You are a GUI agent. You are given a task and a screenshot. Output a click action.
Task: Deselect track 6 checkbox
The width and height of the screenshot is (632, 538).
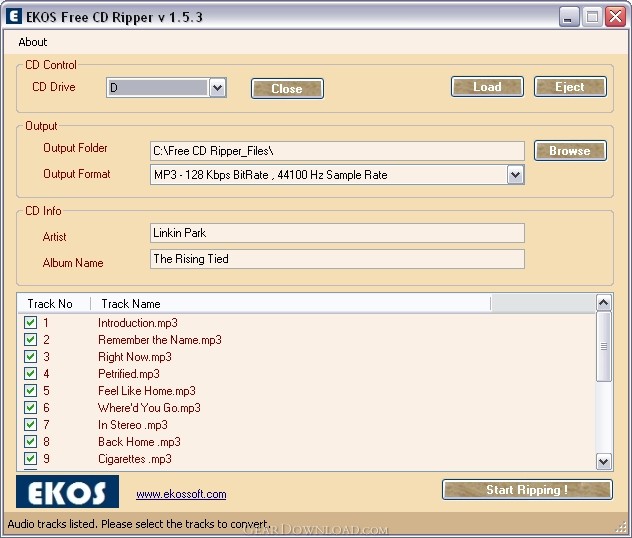tap(30, 407)
